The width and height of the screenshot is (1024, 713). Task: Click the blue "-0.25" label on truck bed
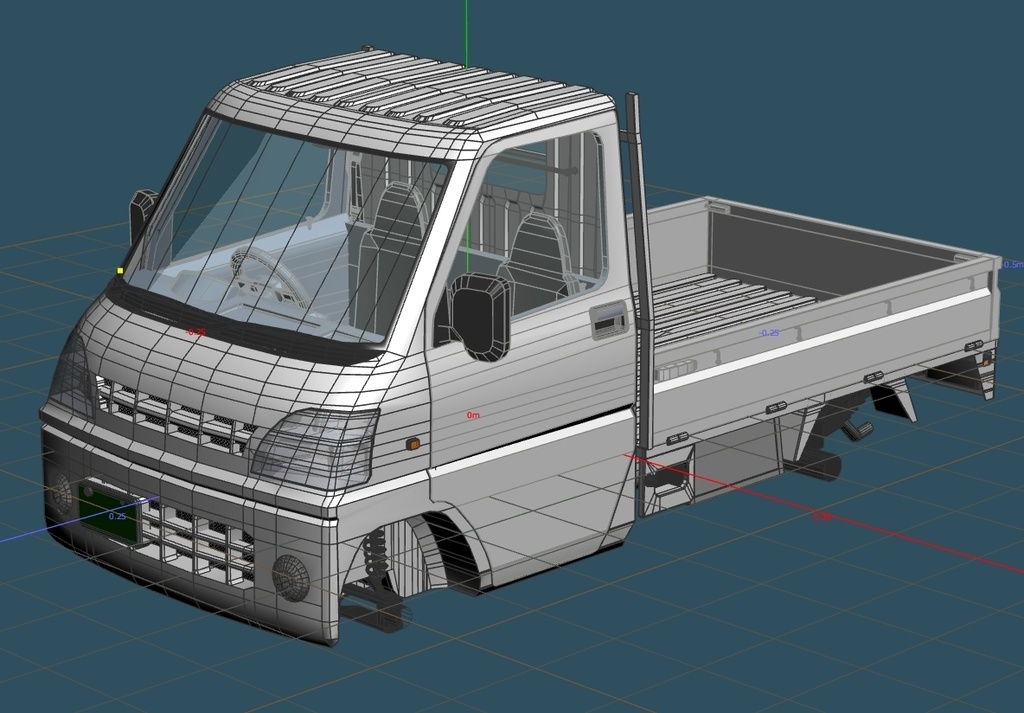coord(769,333)
